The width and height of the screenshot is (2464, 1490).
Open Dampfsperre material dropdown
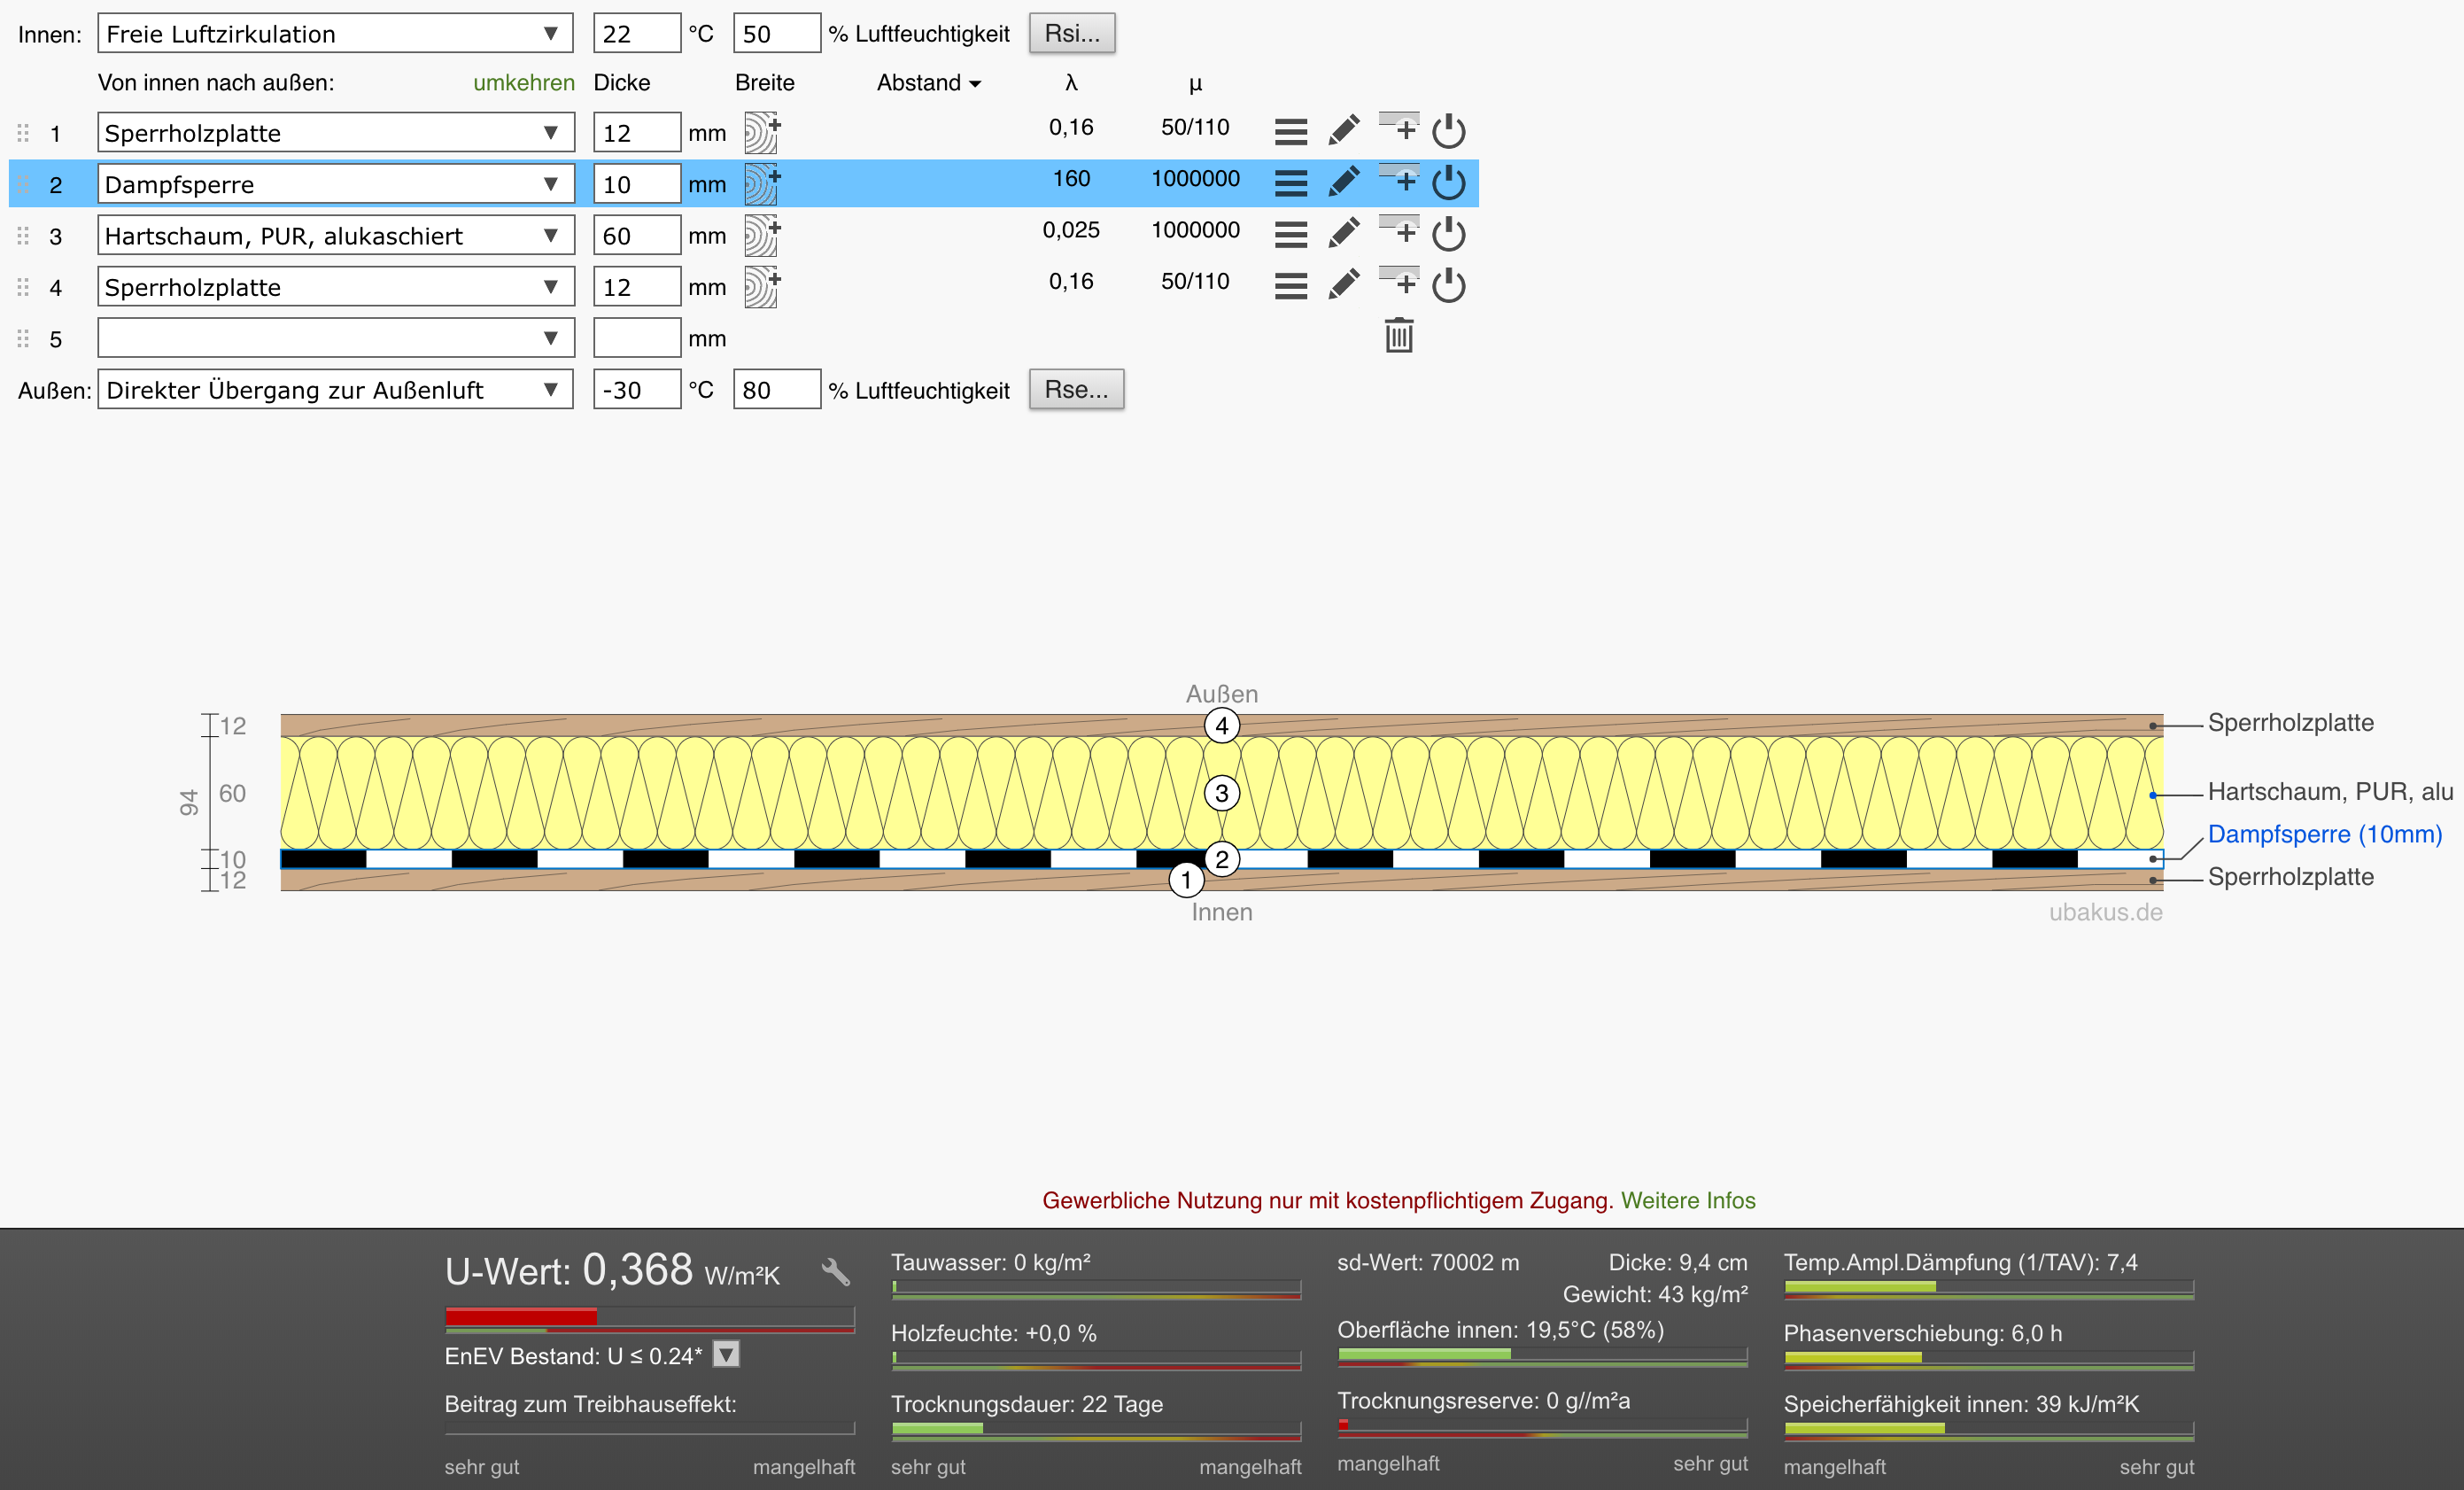pyautogui.click(x=335, y=184)
